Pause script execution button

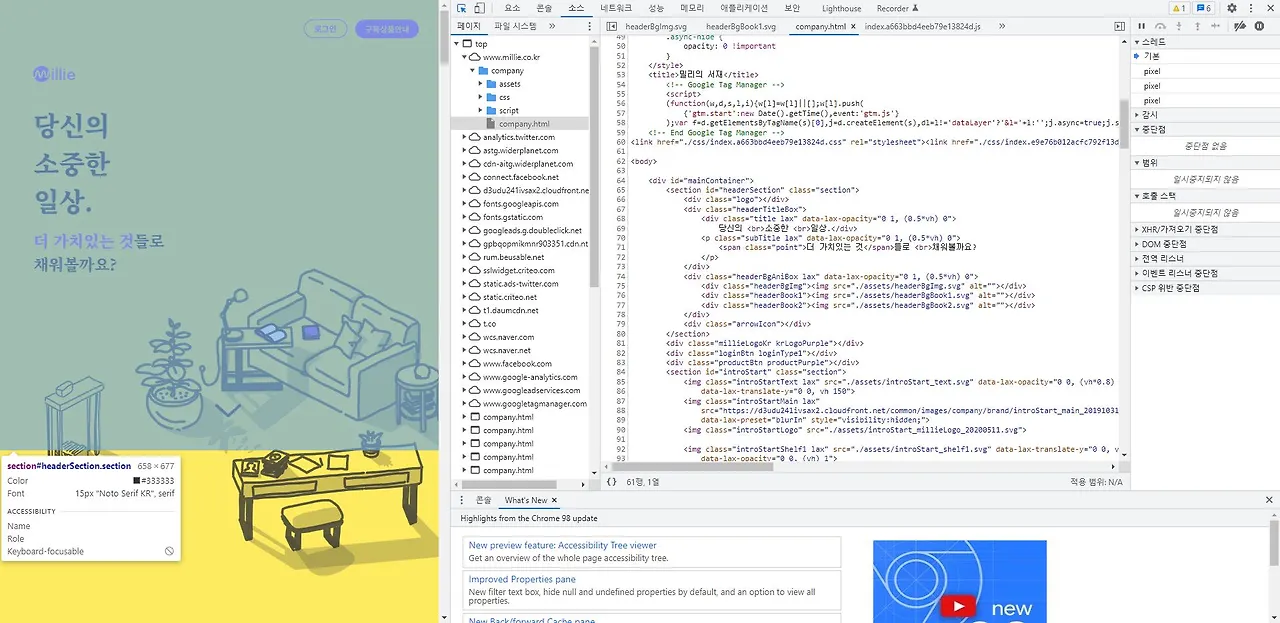(1142, 26)
